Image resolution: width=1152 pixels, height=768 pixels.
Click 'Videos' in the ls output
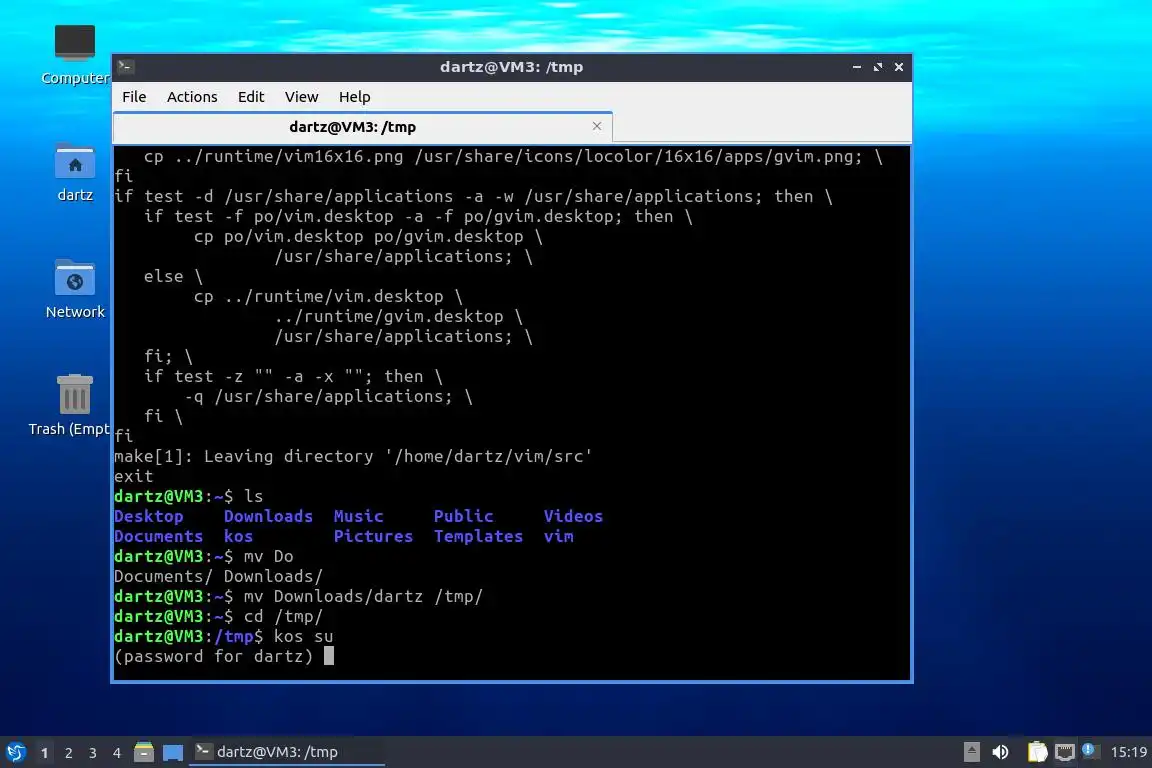click(x=573, y=517)
